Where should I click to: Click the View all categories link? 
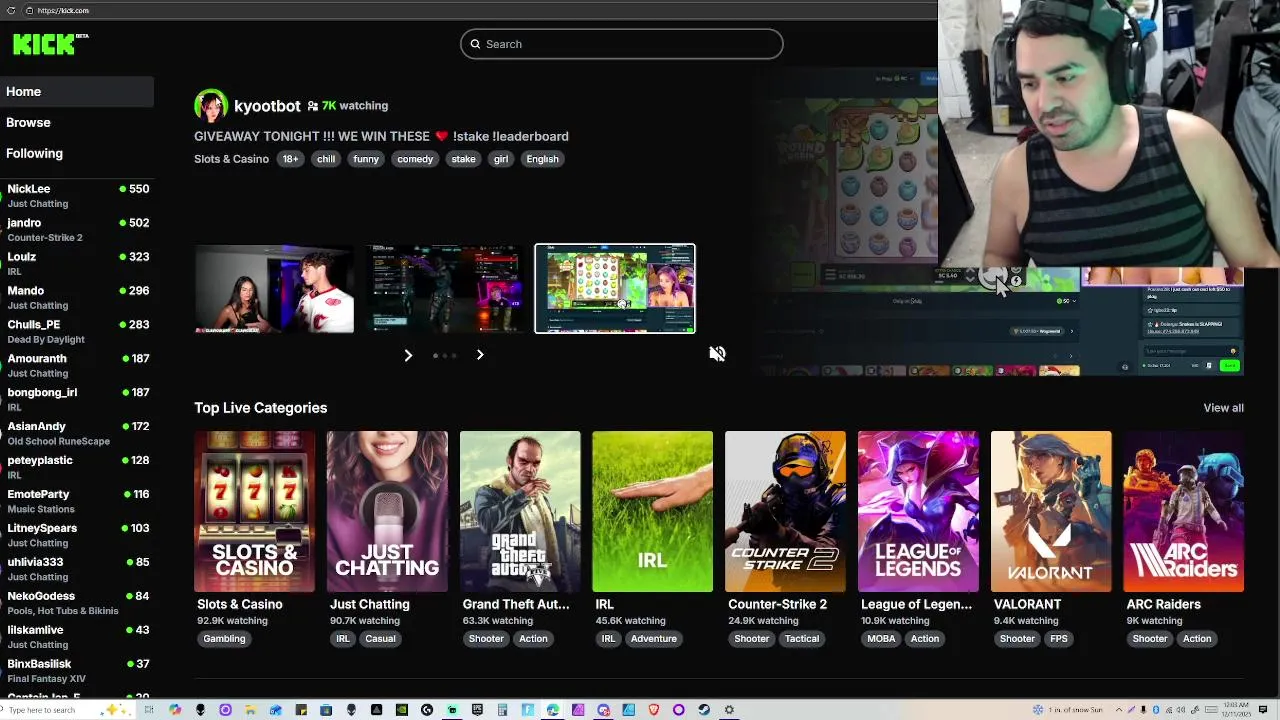[x=1223, y=407]
